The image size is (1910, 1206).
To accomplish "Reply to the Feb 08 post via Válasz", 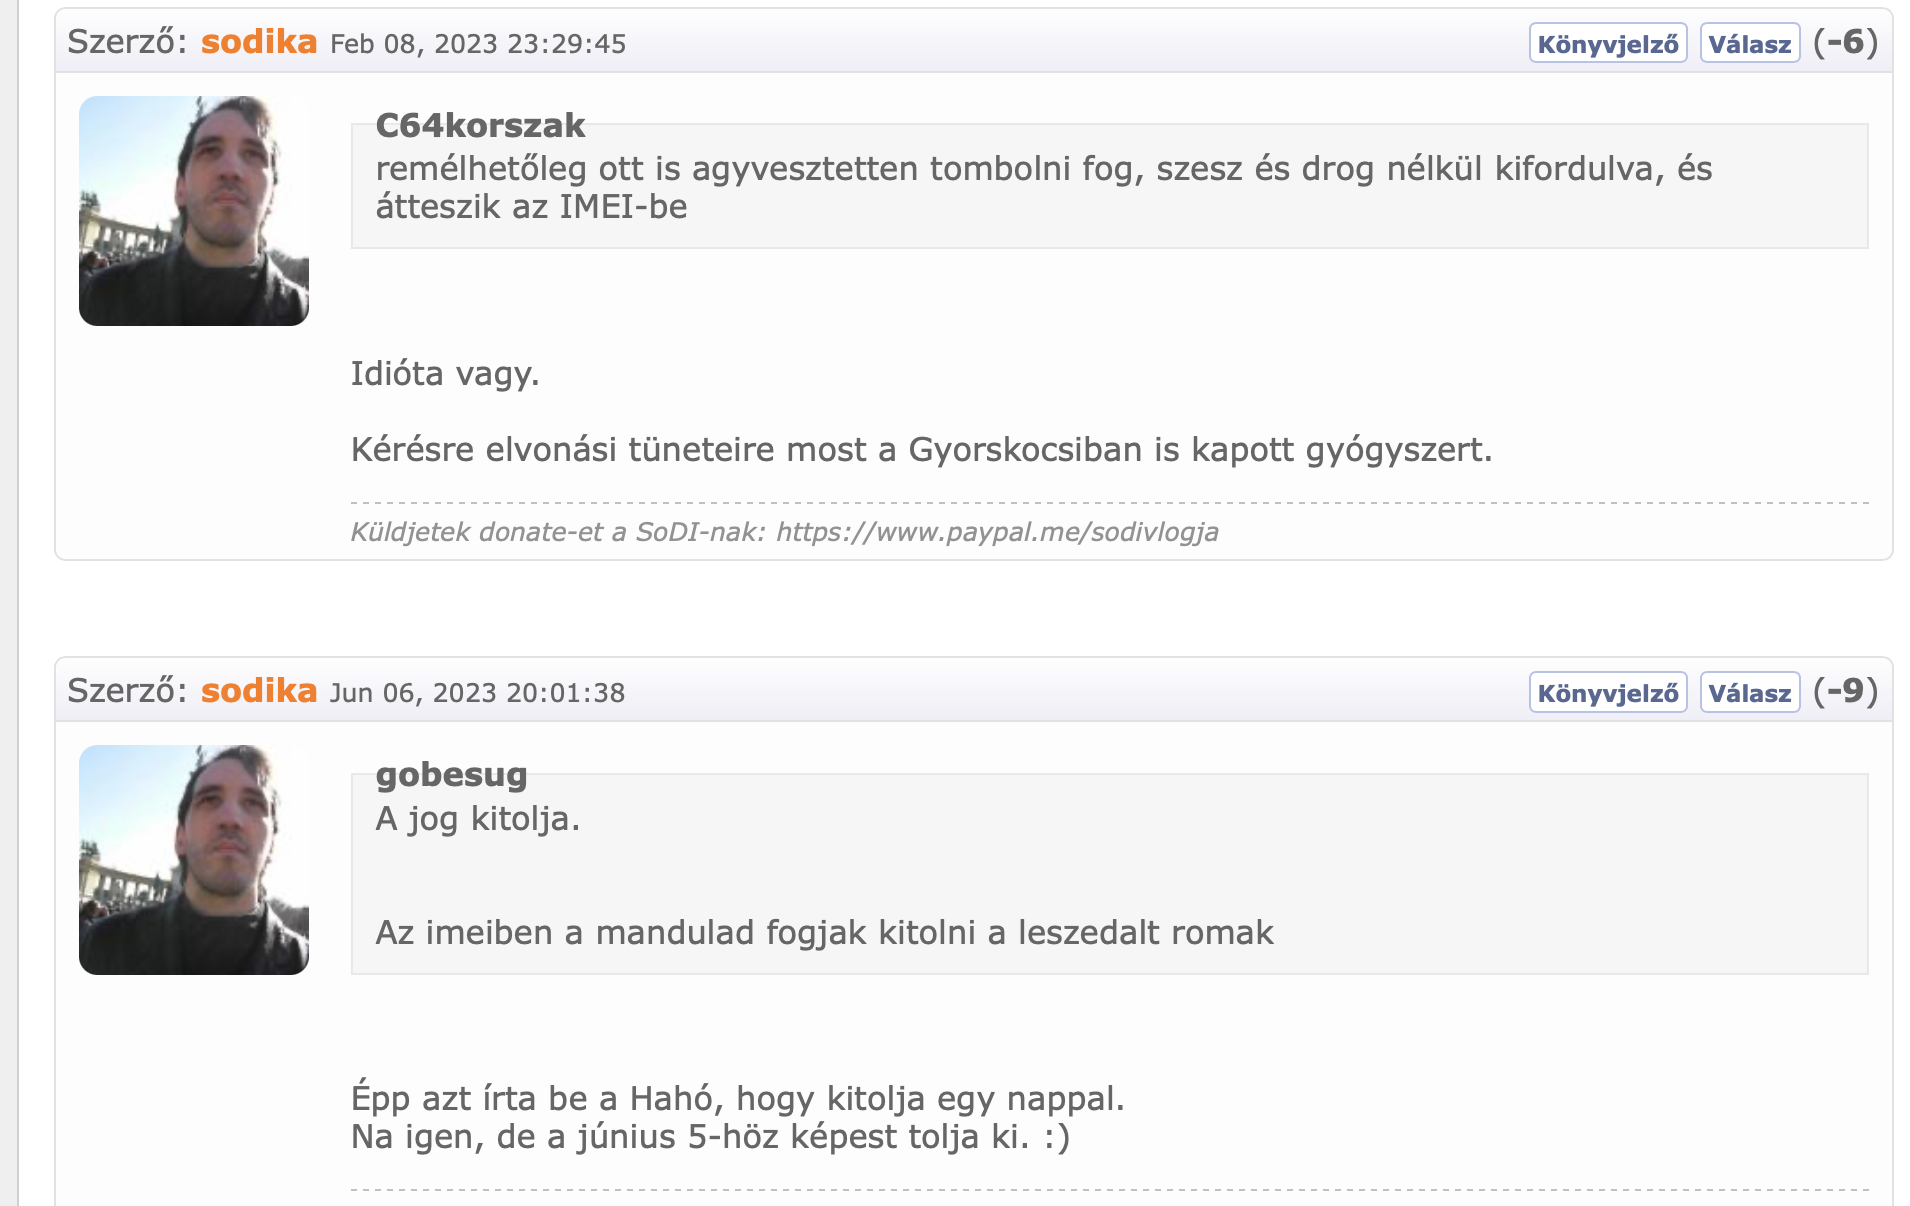I will click(1749, 44).
